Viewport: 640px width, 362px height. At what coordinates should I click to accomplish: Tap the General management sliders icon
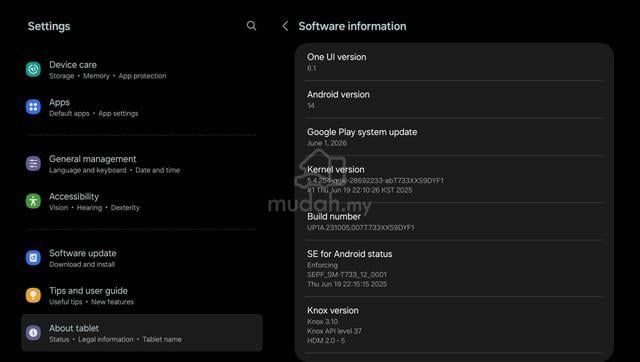[33, 164]
